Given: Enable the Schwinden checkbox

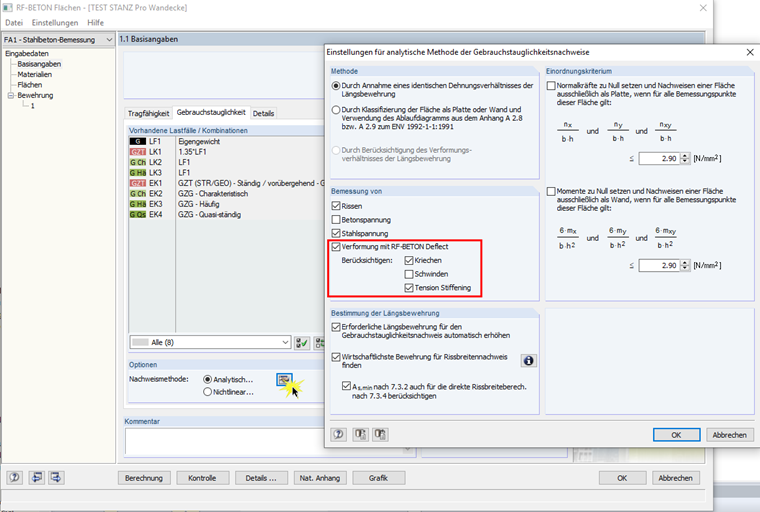Looking at the screenshot, I should click(409, 274).
